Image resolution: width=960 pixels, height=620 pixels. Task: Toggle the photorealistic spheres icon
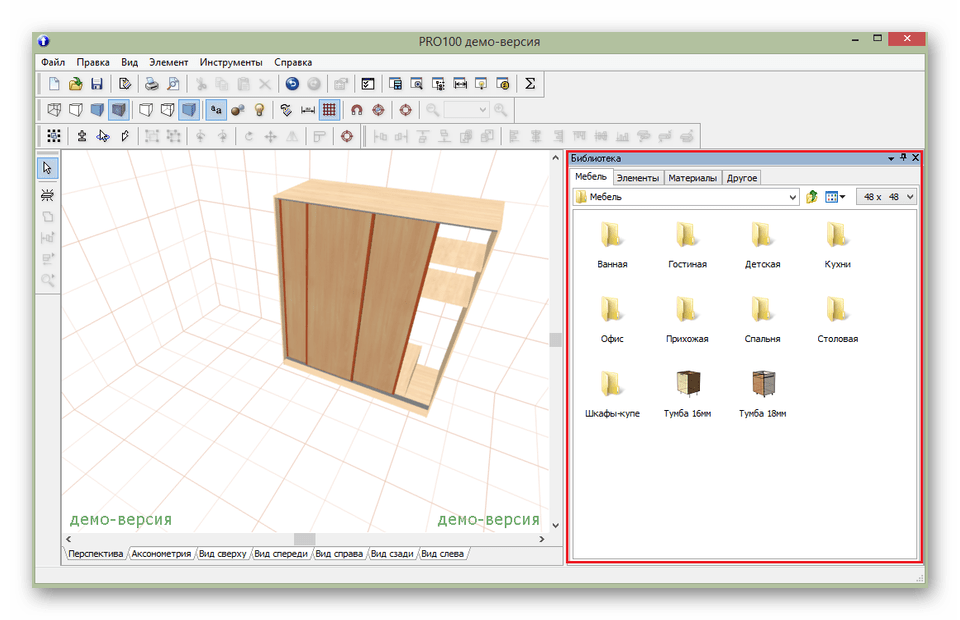pyautogui.click(x=238, y=110)
